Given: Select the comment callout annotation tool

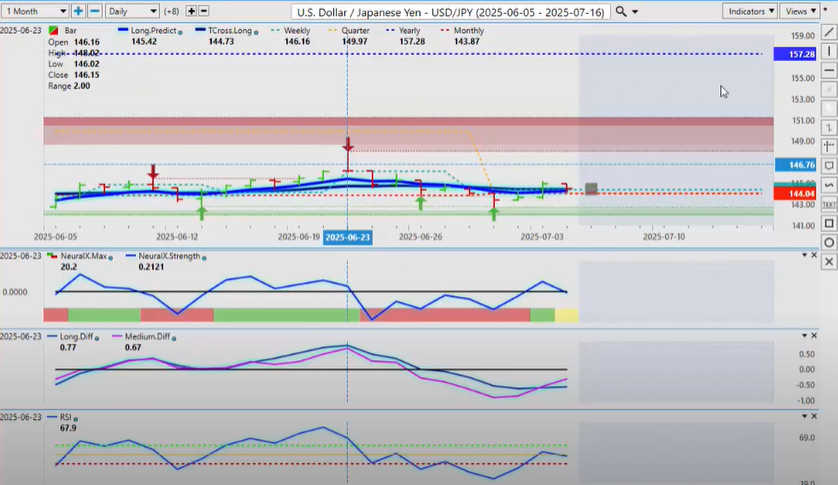Looking at the screenshot, I should coord(828,166).
